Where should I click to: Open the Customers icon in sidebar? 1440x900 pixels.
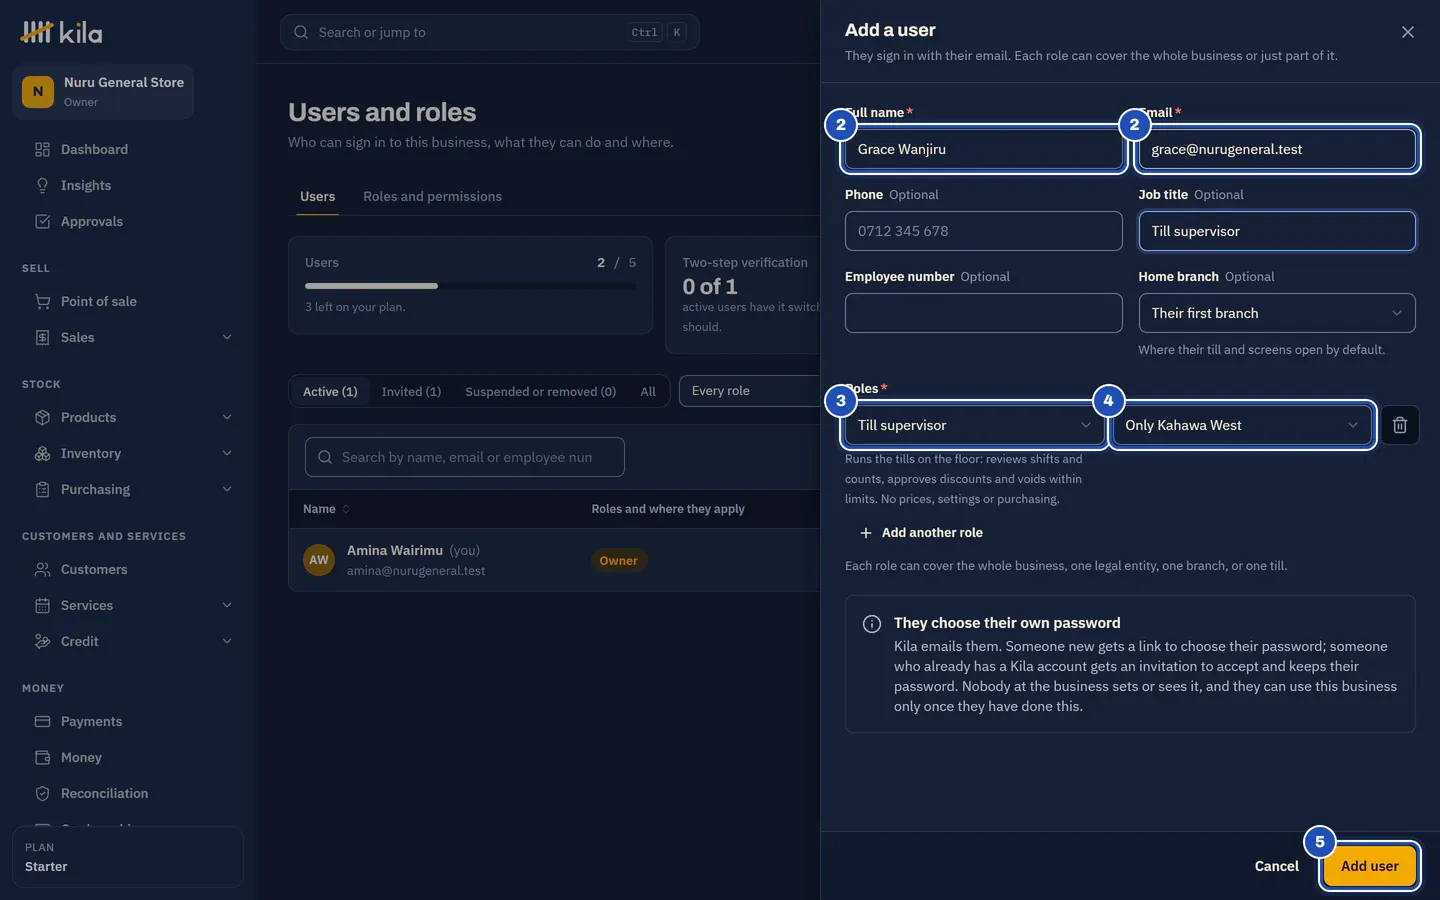(x=42, y=570)
